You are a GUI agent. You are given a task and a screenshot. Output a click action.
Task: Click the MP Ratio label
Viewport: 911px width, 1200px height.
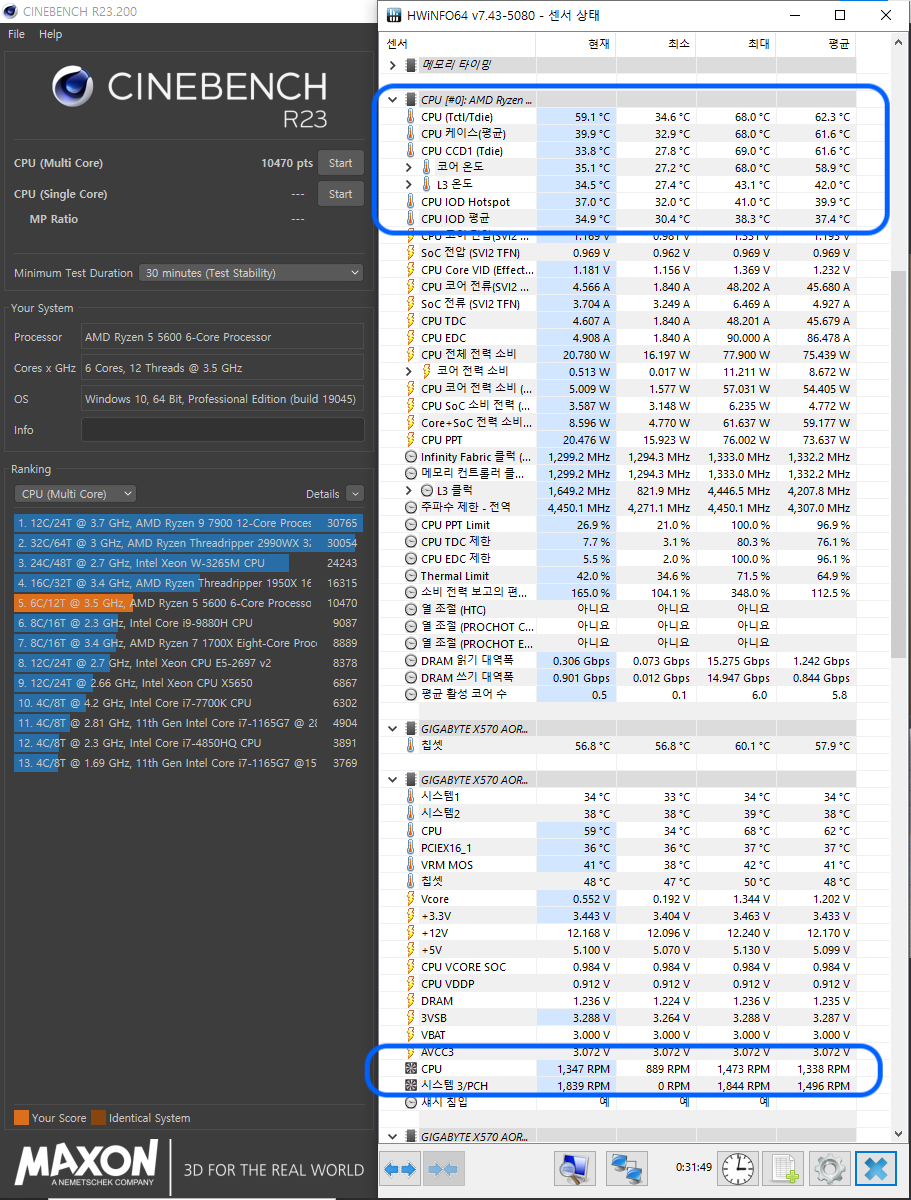[x=53, y=219]
